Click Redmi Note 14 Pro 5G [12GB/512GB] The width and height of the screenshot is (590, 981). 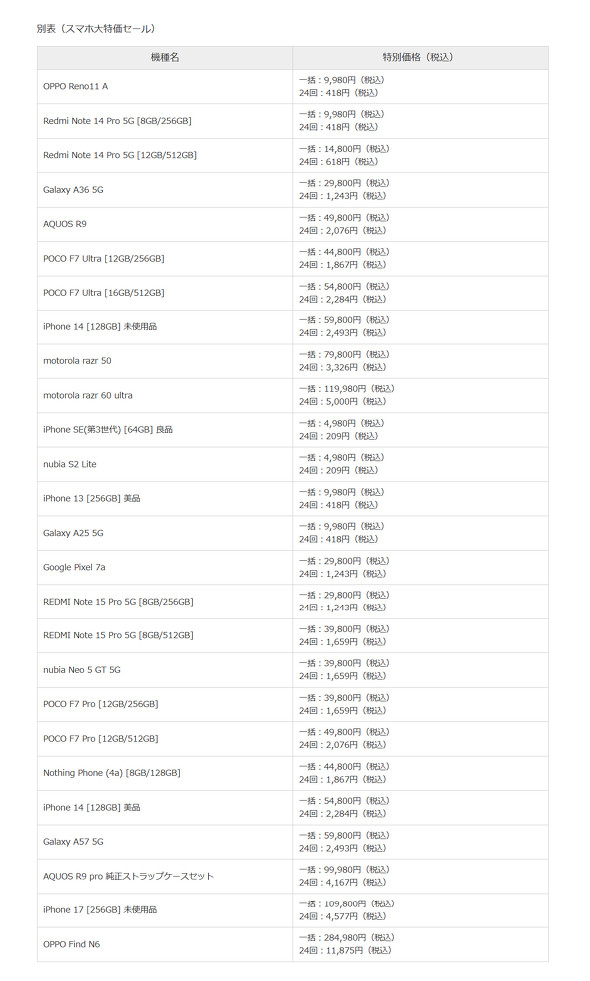pyautogui.click(x=120, y=155)
